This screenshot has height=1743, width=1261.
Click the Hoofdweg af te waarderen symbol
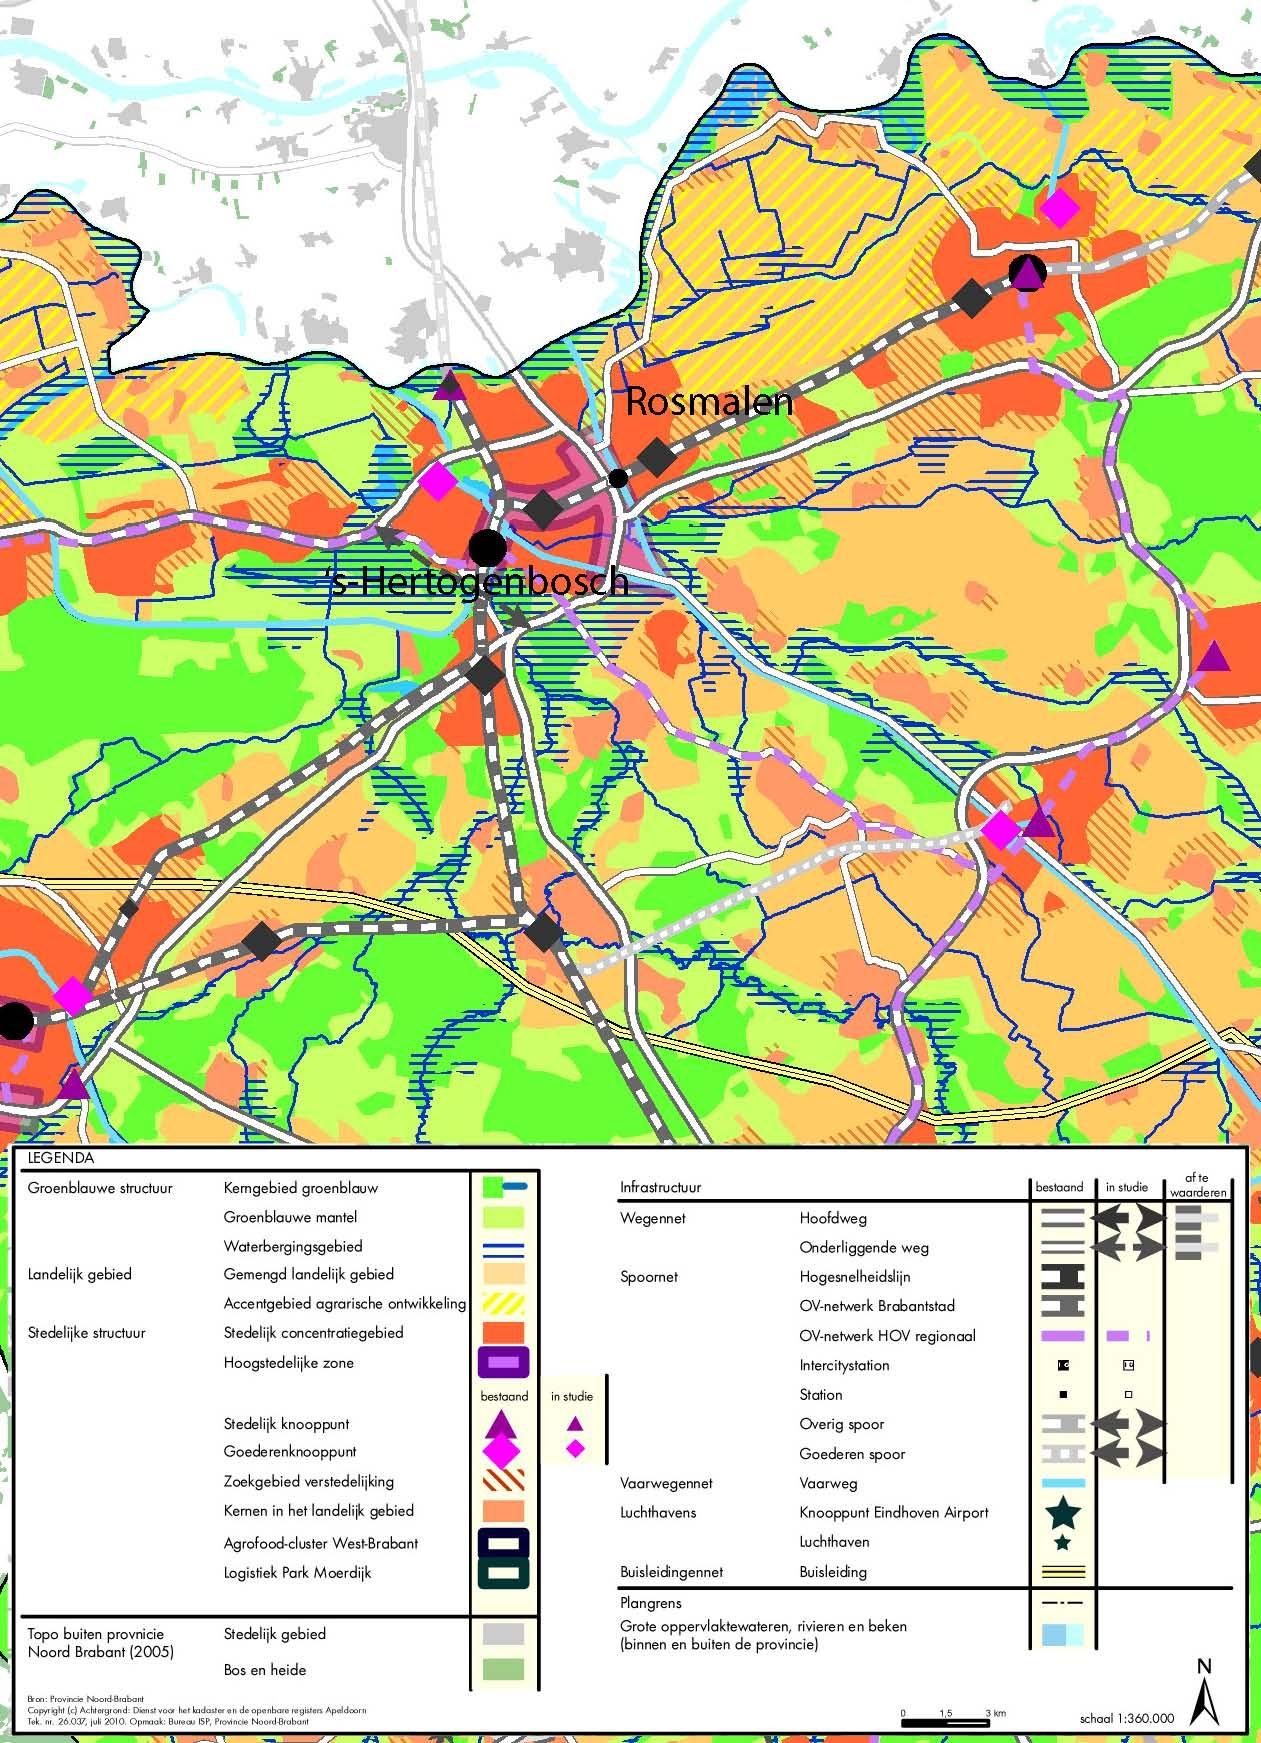coord(1196,1218)
